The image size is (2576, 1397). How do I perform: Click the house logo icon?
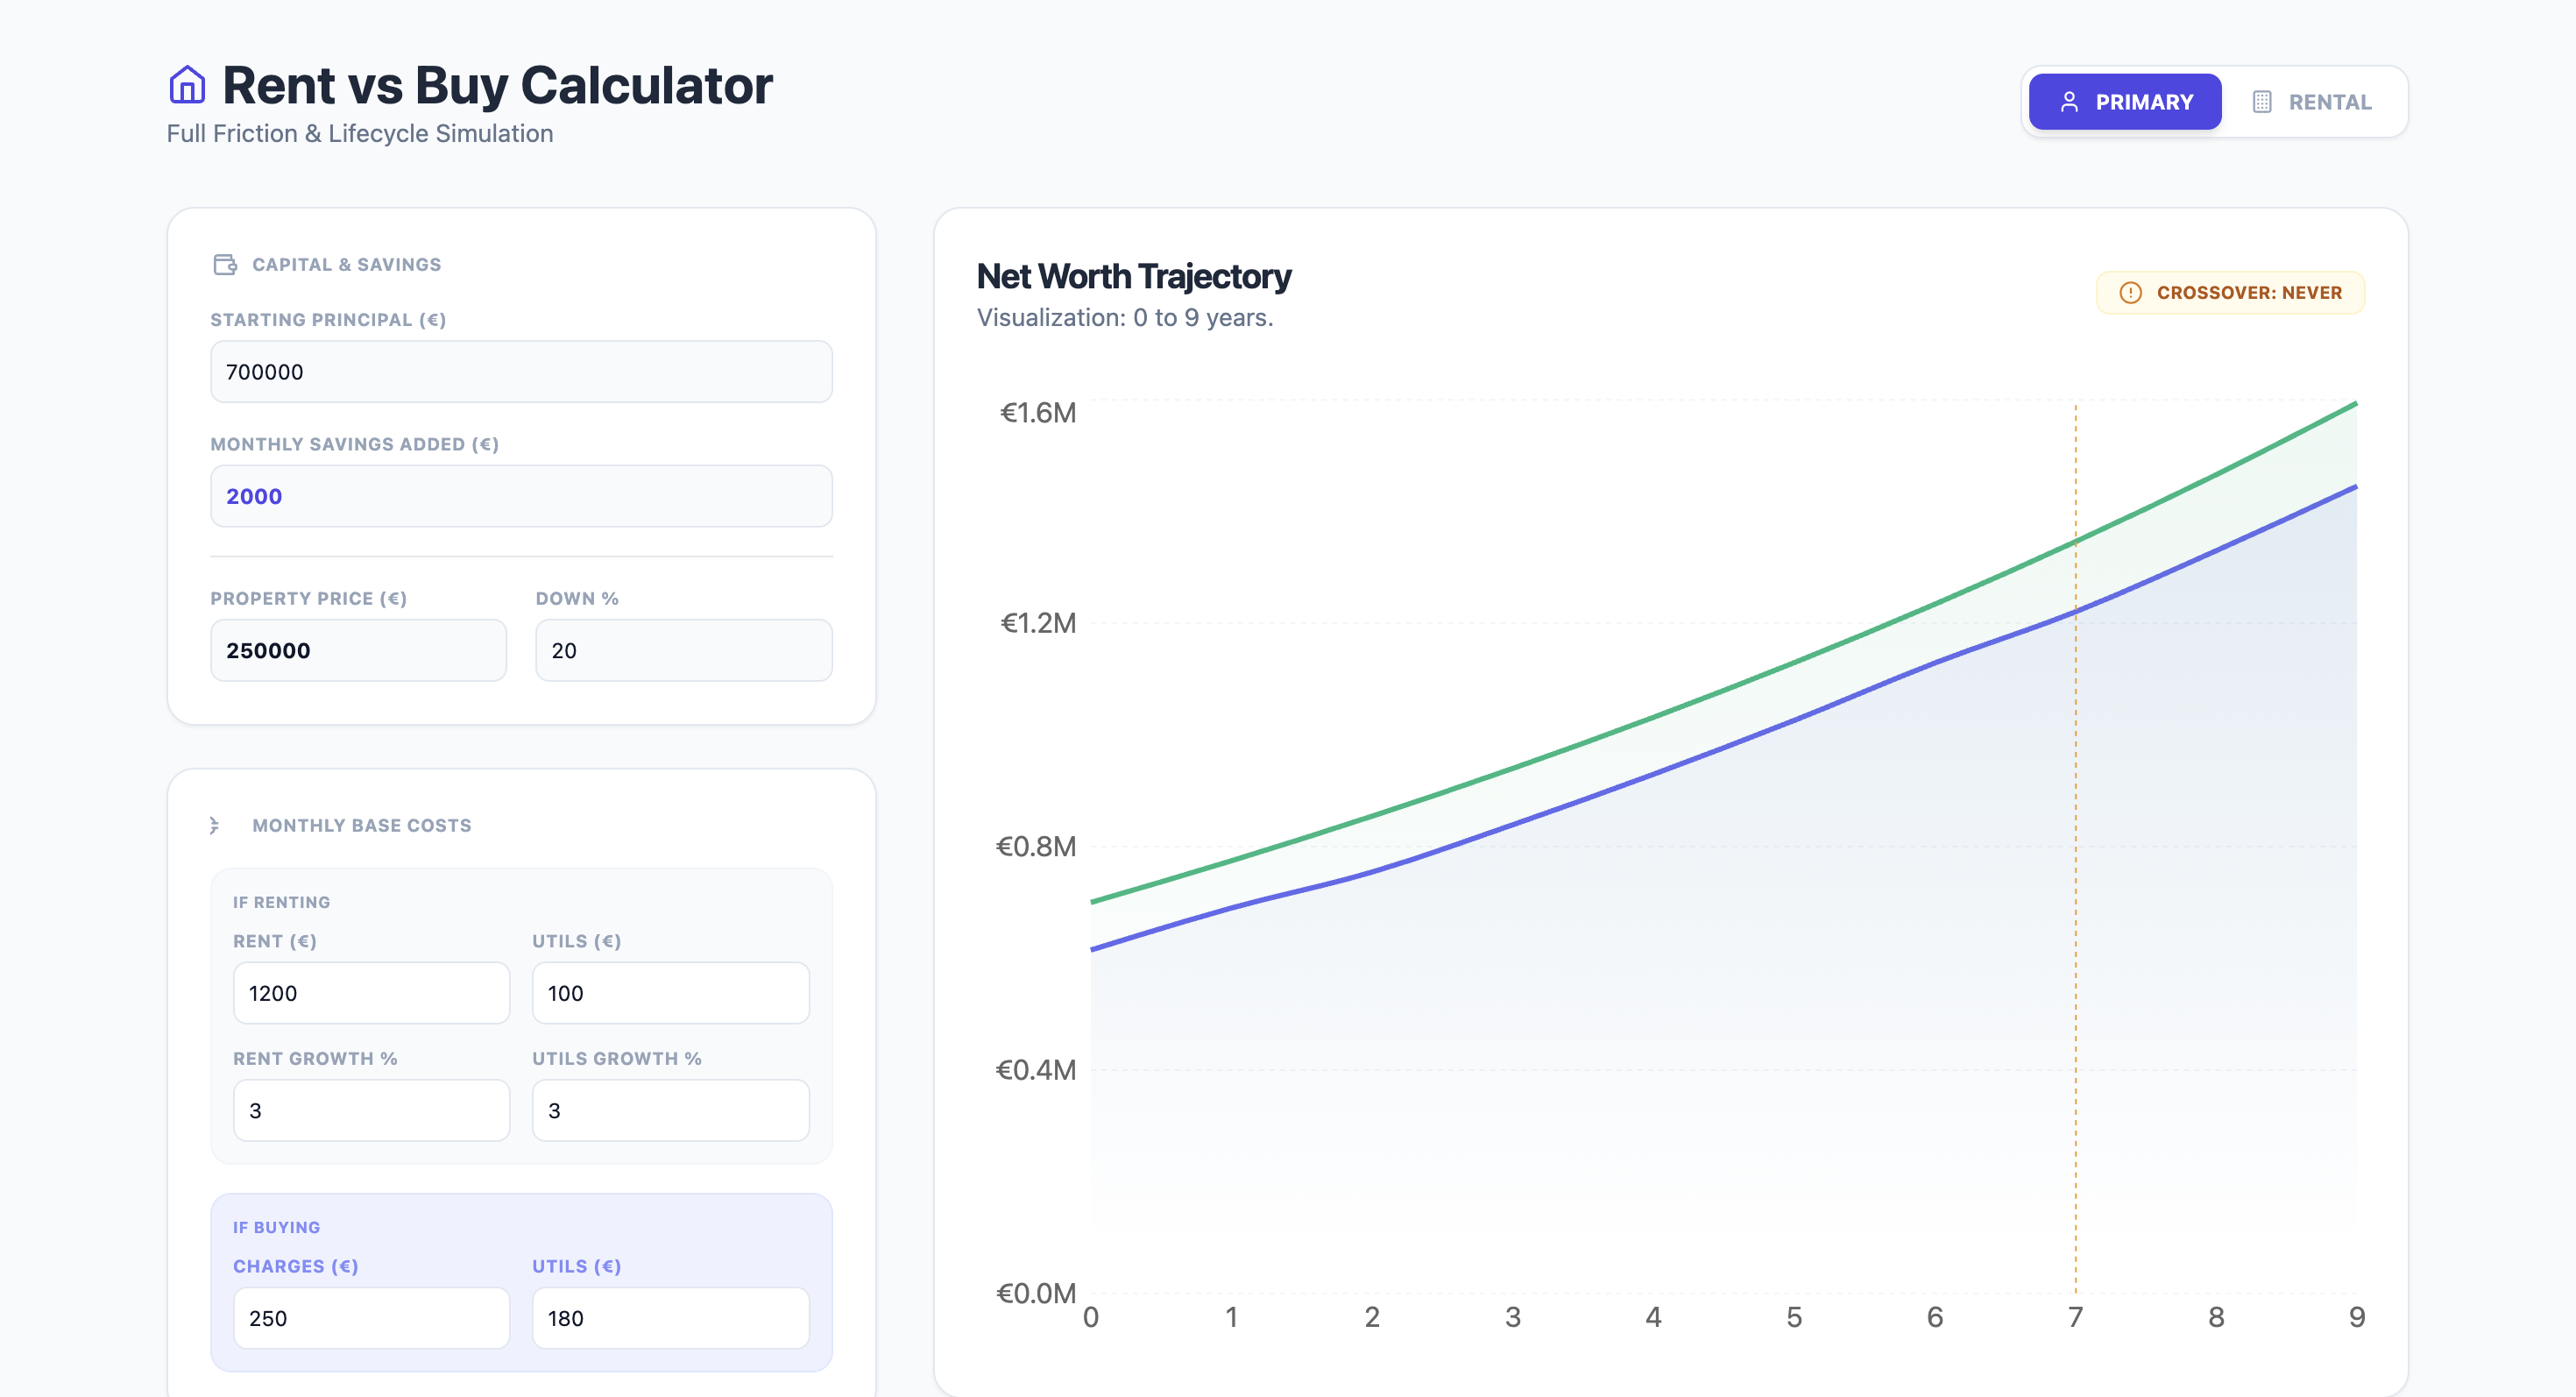tap(187, 85)
